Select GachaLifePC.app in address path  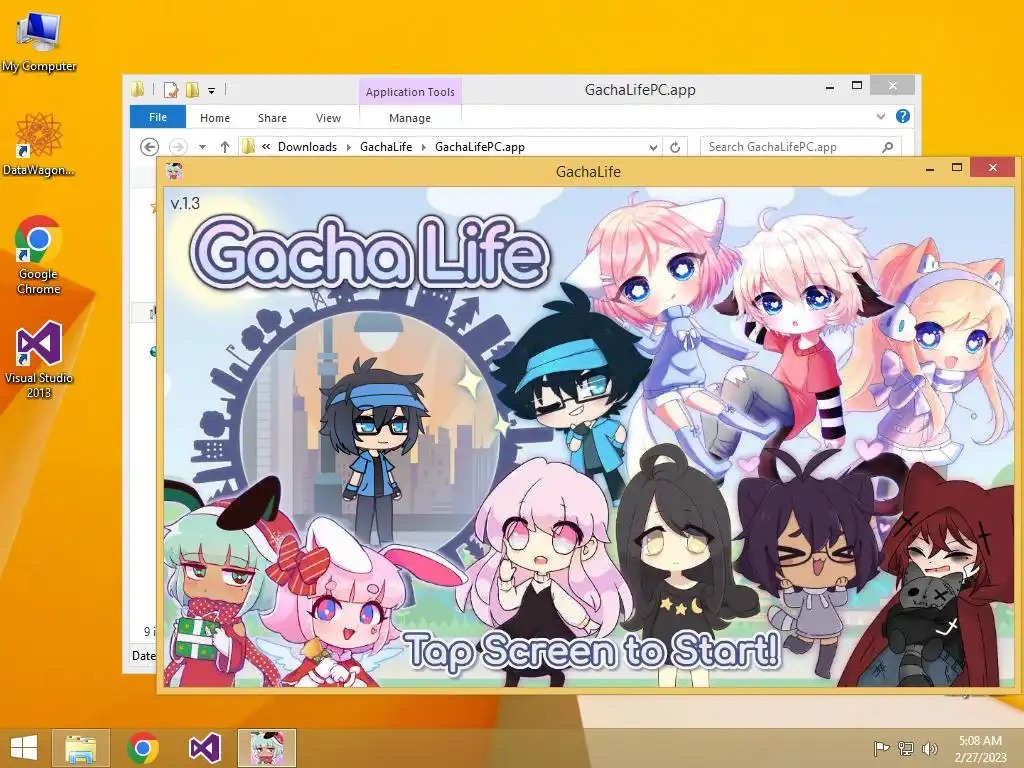[480, 147]
